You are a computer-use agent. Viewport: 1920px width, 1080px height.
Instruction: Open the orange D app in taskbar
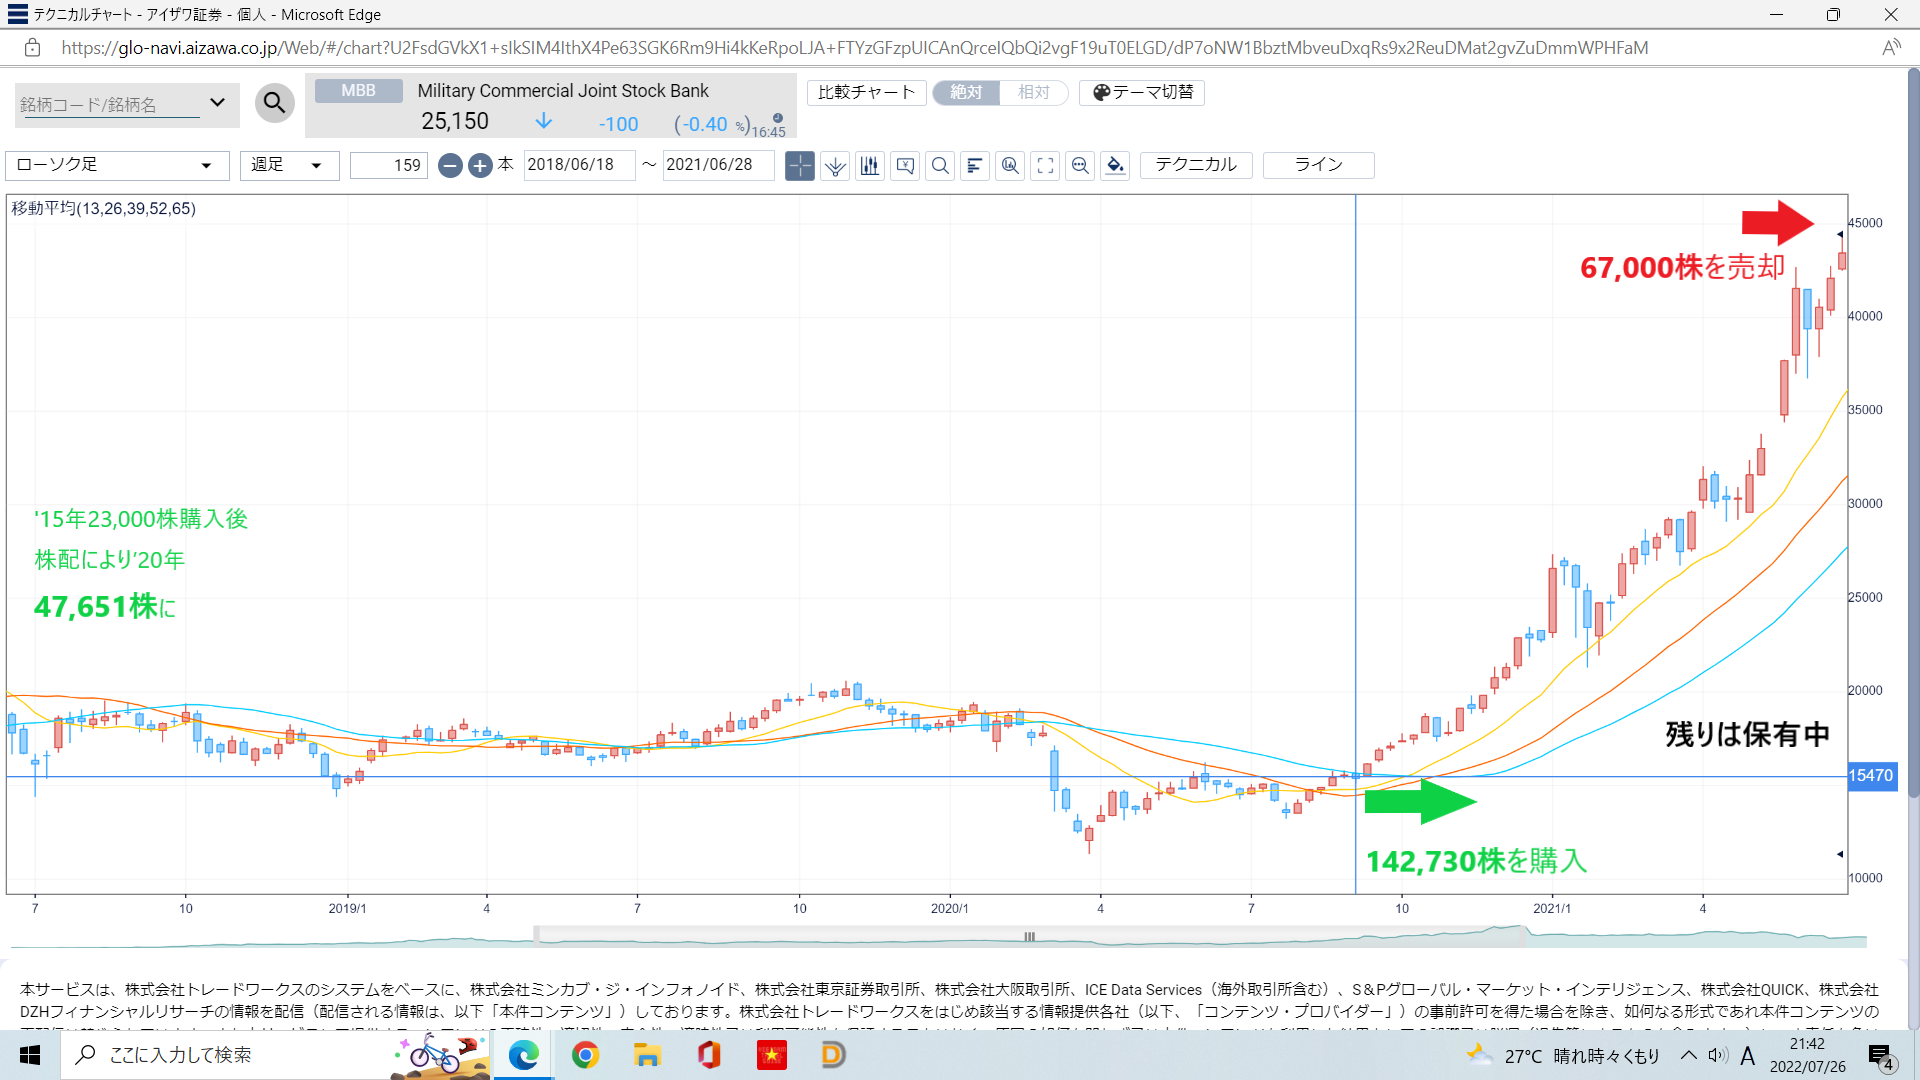[833, 1055]
